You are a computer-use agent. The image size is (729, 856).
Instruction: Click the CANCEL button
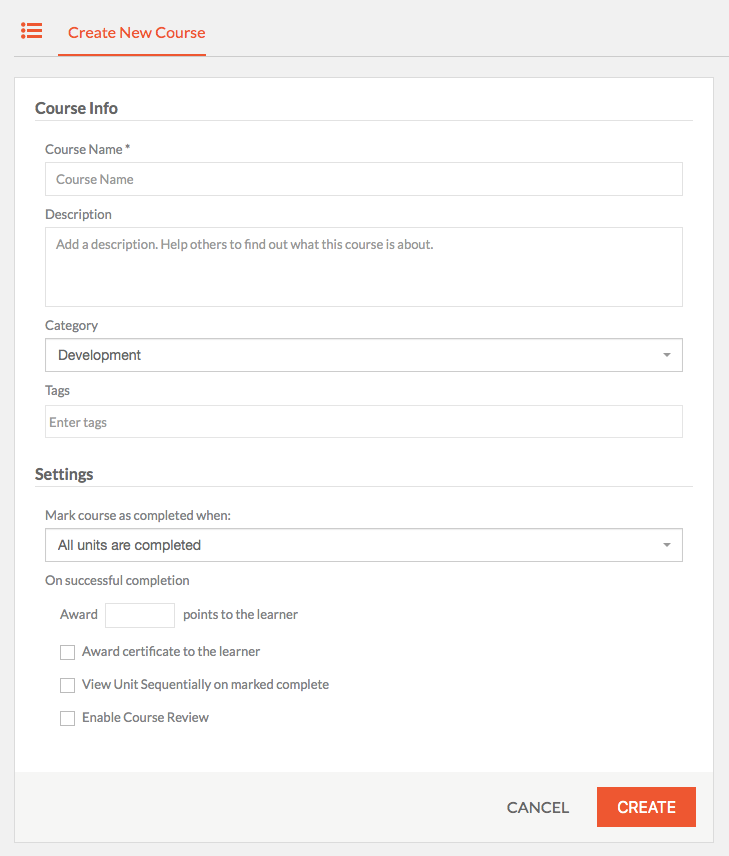click(538, 807)
